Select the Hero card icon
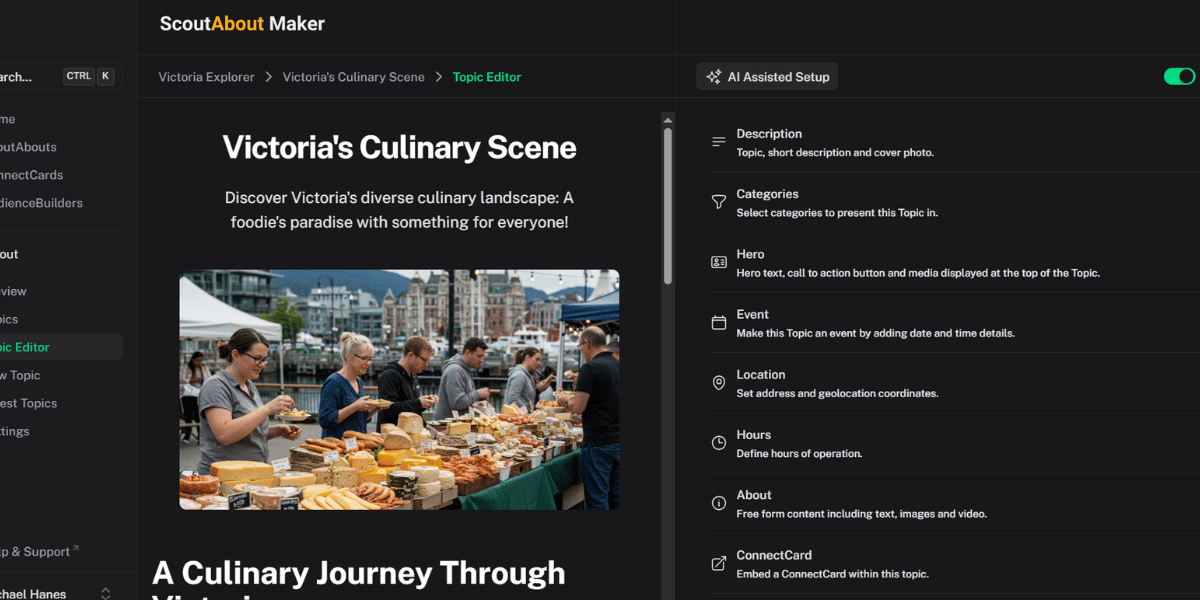This screenshot has height=600, width=1200. click(718, 261)
